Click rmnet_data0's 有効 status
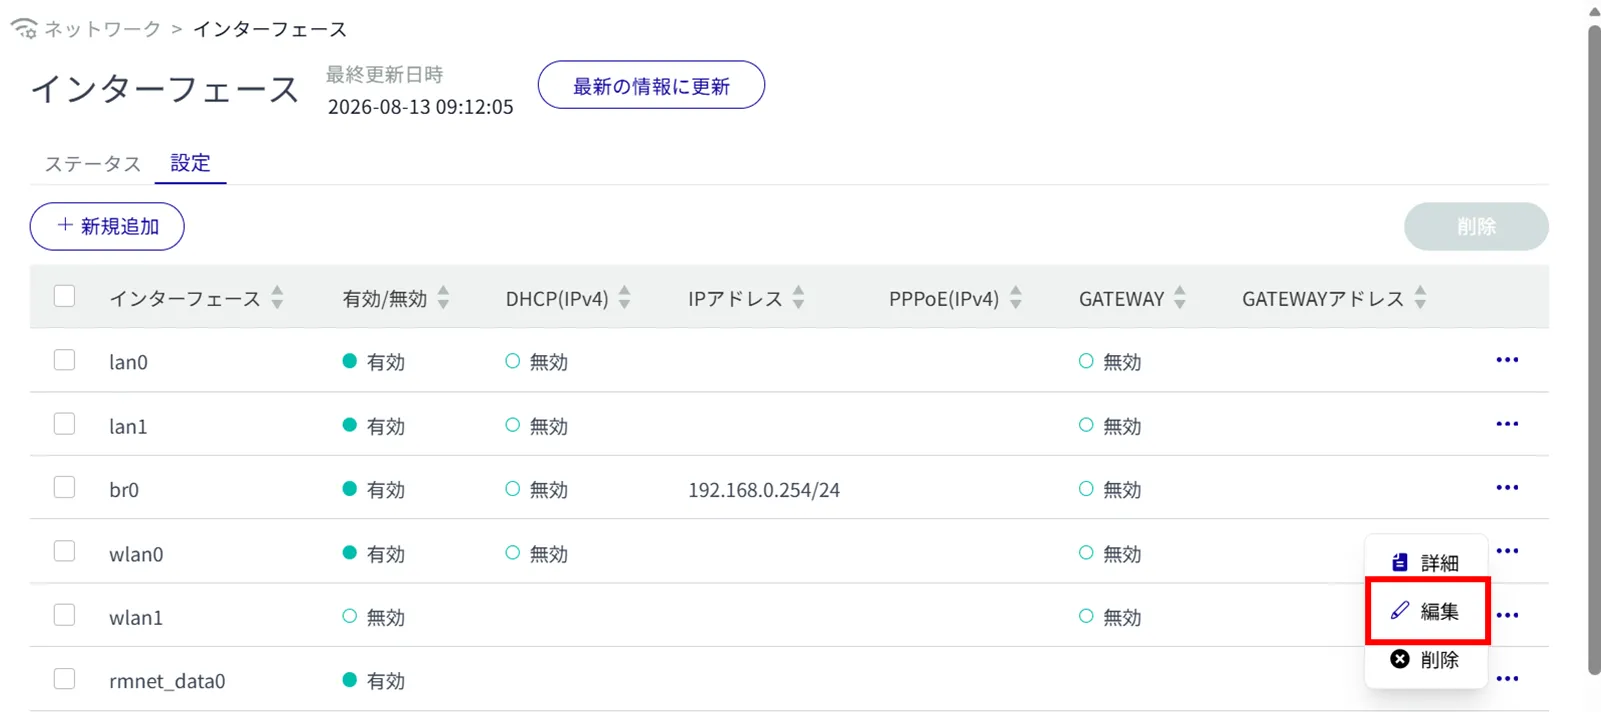This screenshot has height=713, width=1602. click(x=373, y=680)
